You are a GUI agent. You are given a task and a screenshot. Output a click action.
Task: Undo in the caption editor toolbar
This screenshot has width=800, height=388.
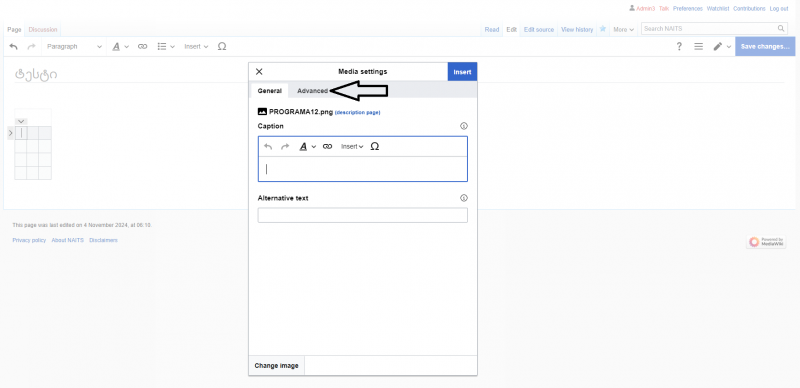268,147
